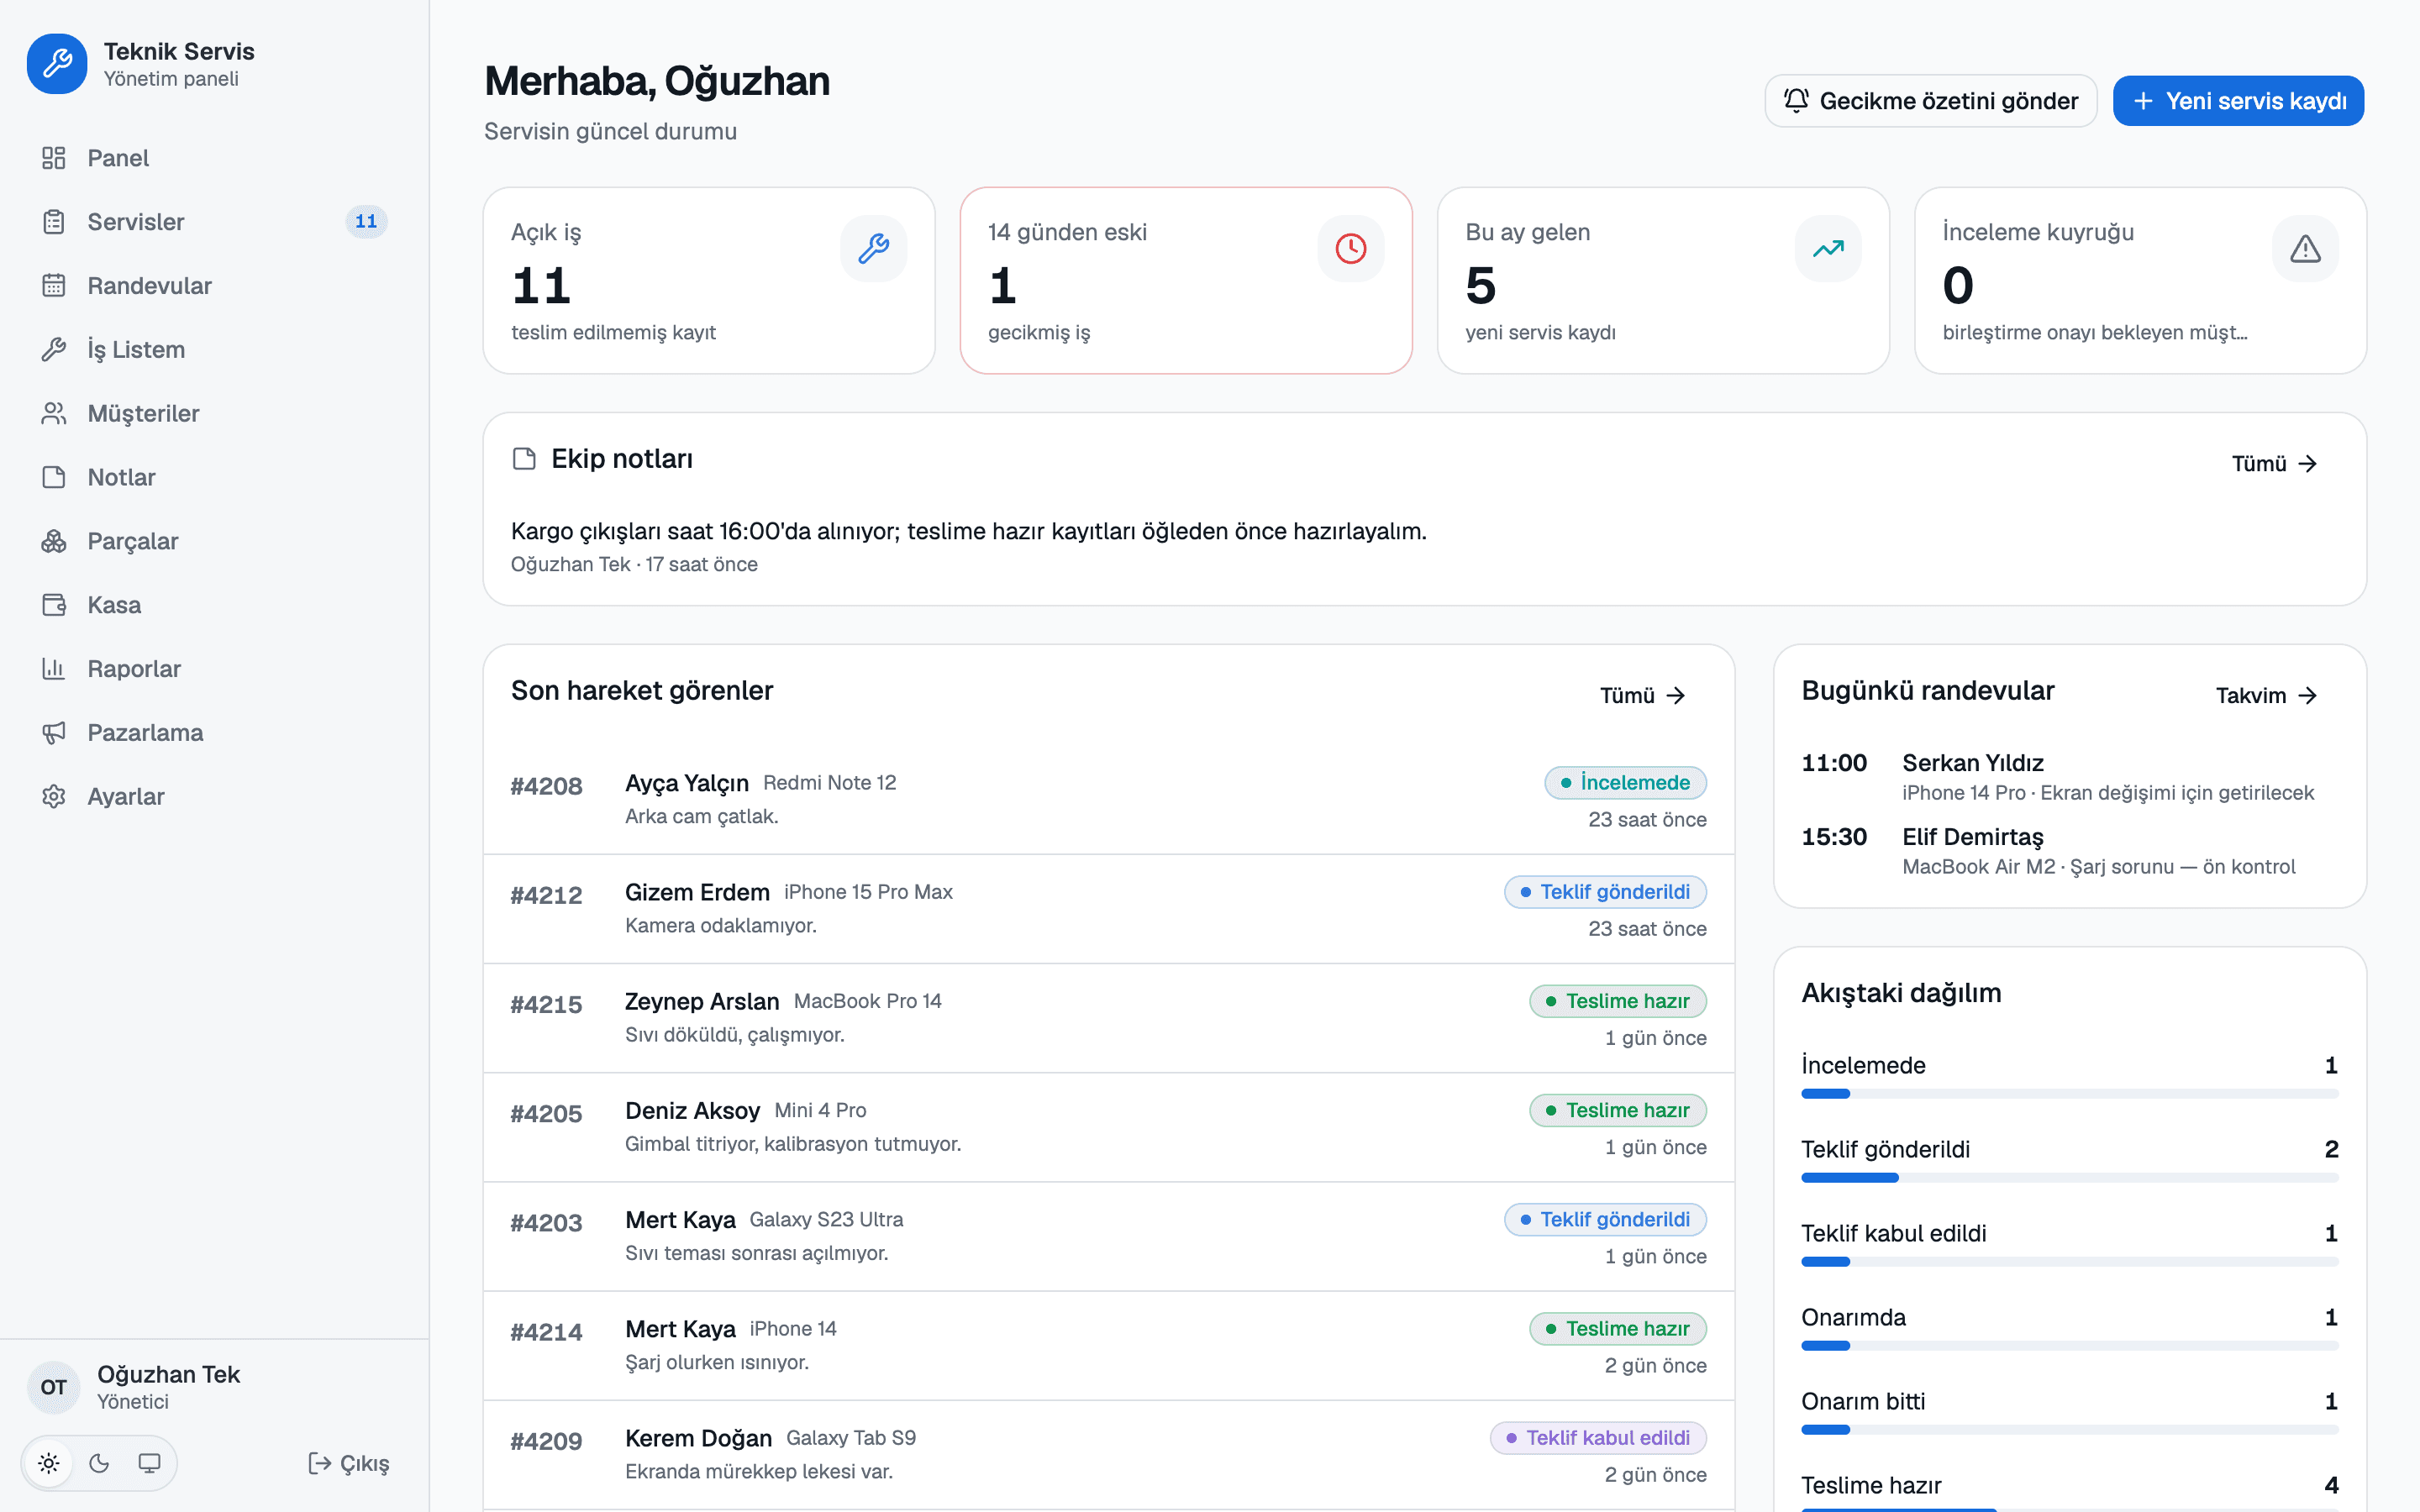Click the Servisler clipboard icon
The height and width of the screenshot is (1512, 2420).
(54, 222)
